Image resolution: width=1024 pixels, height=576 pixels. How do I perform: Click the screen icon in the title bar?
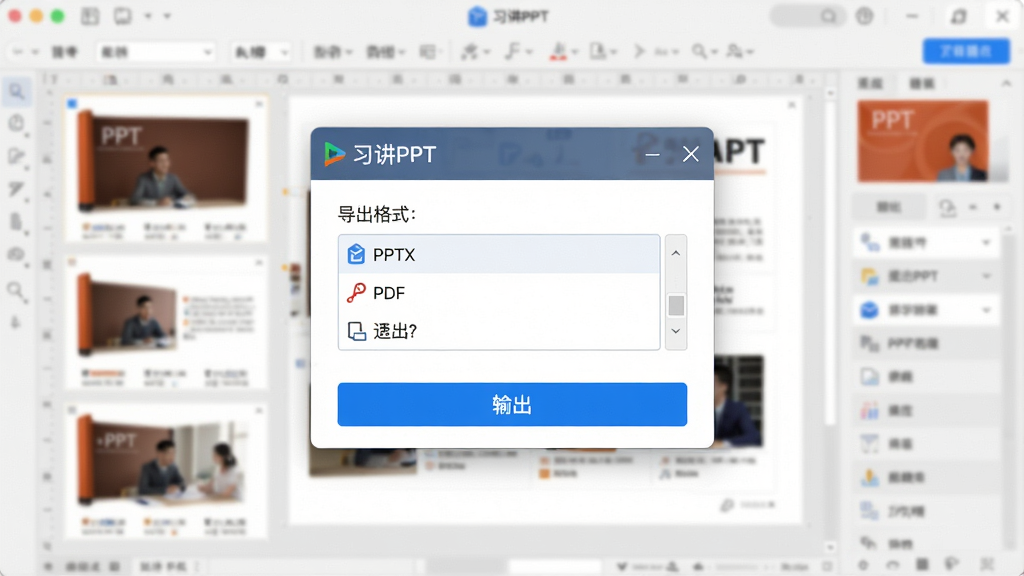123,16
